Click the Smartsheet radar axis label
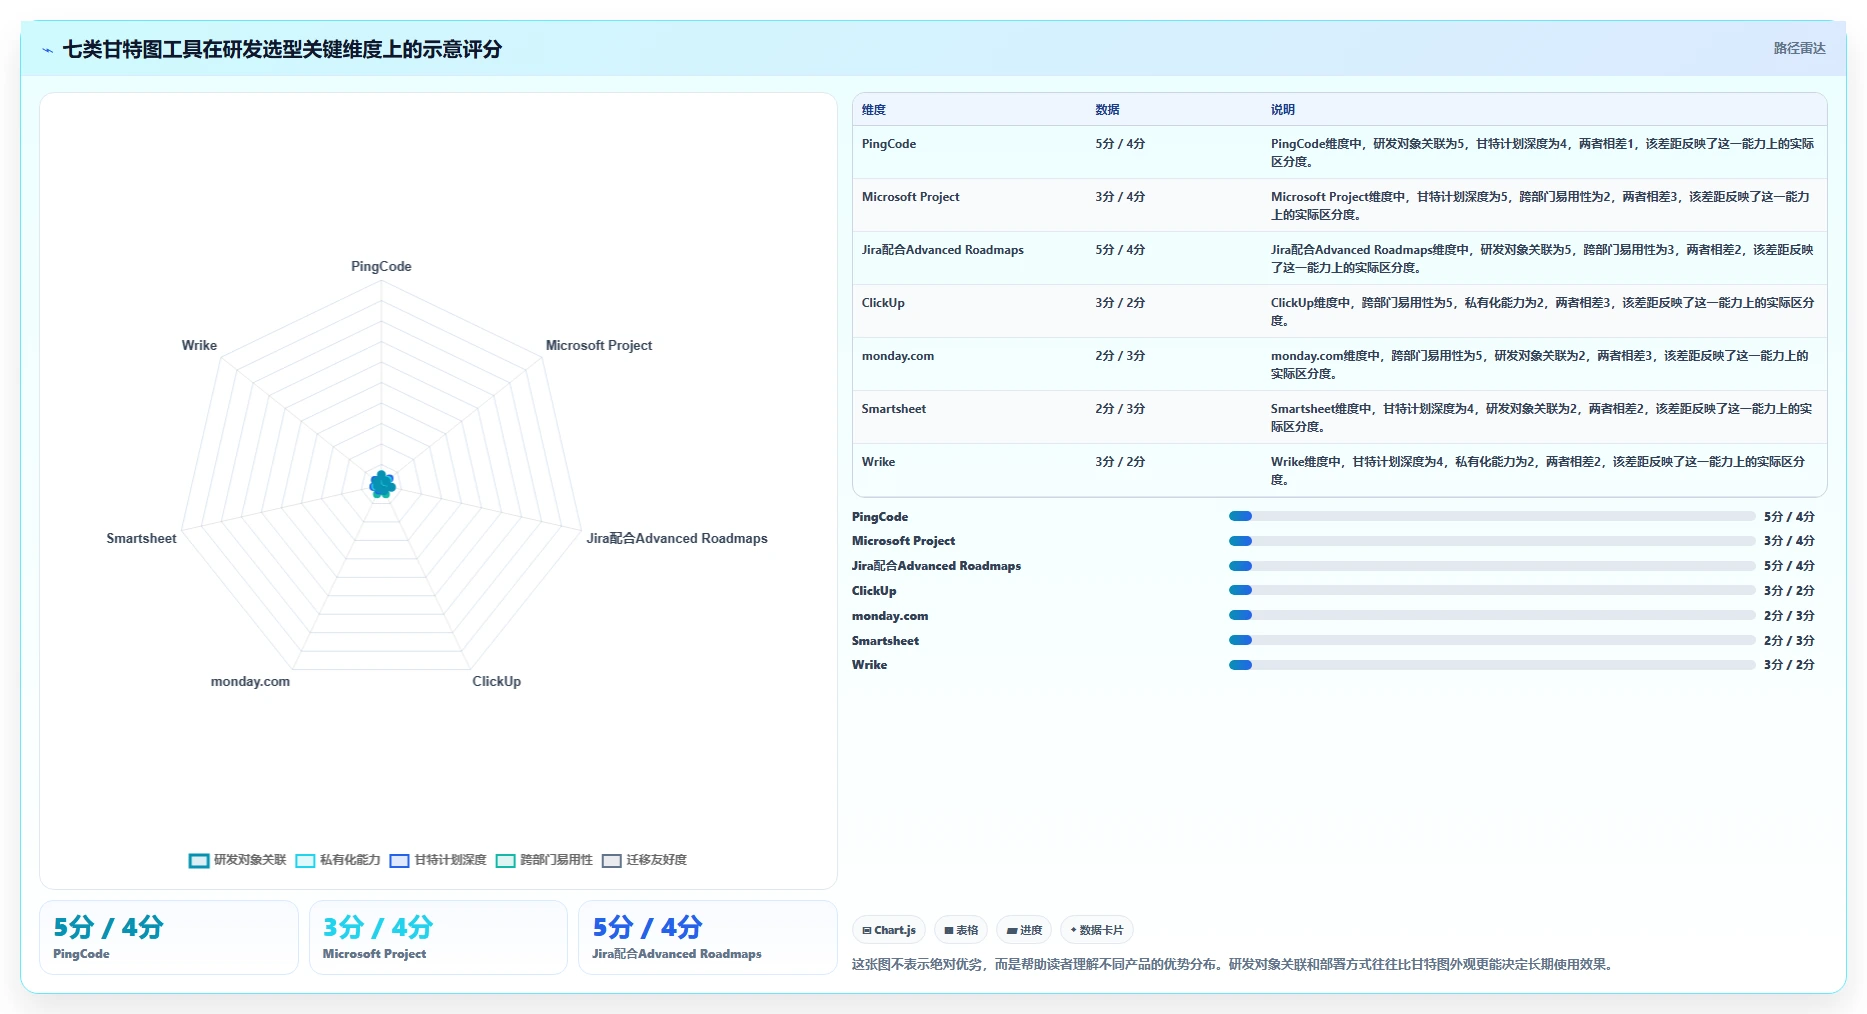 (141, 538)
